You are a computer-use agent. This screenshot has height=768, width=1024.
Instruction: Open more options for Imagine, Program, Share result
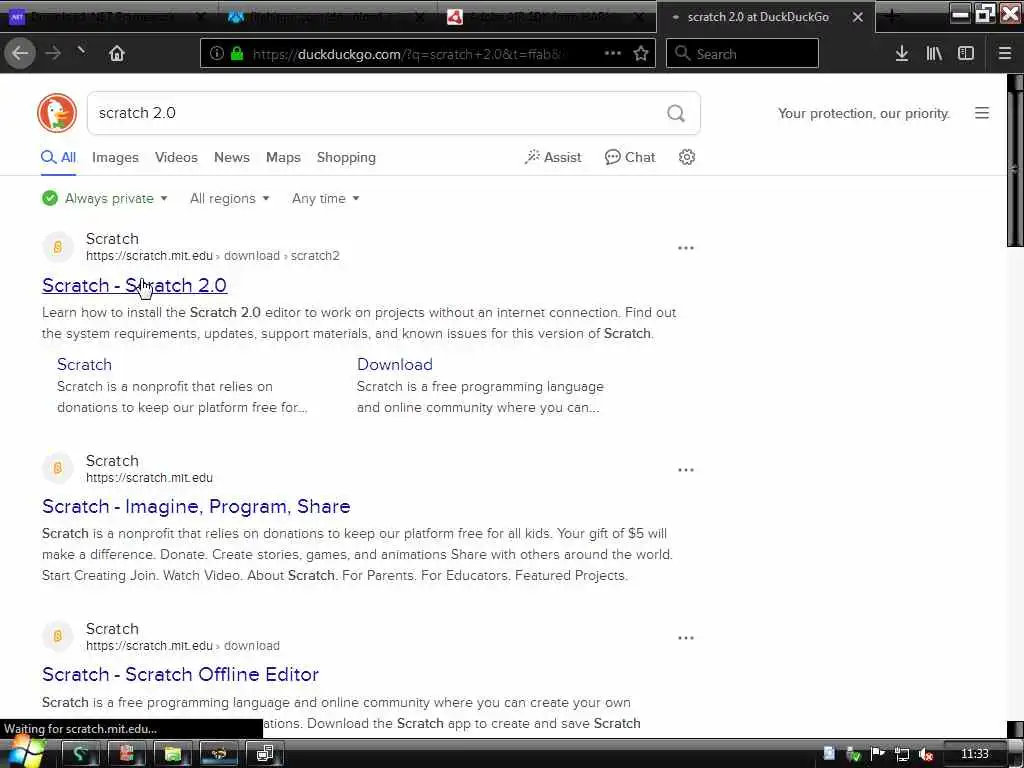tap(686, 470)
